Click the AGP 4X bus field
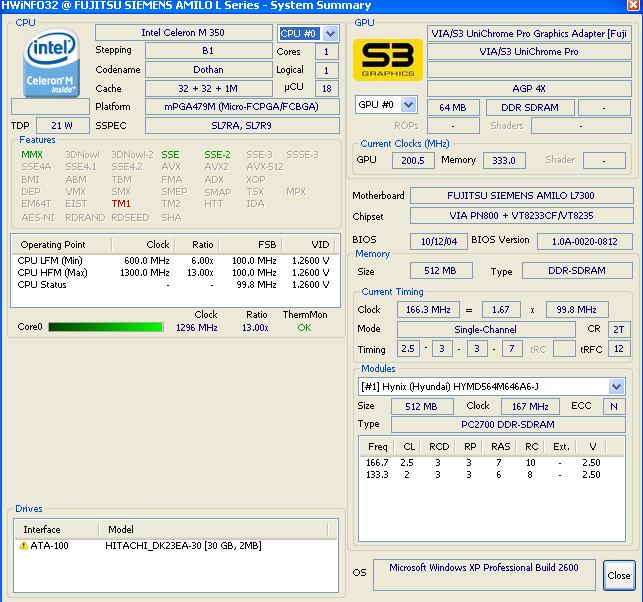This screenshot has height=602, width=643. pyautogui.click(x=529, y=89)
